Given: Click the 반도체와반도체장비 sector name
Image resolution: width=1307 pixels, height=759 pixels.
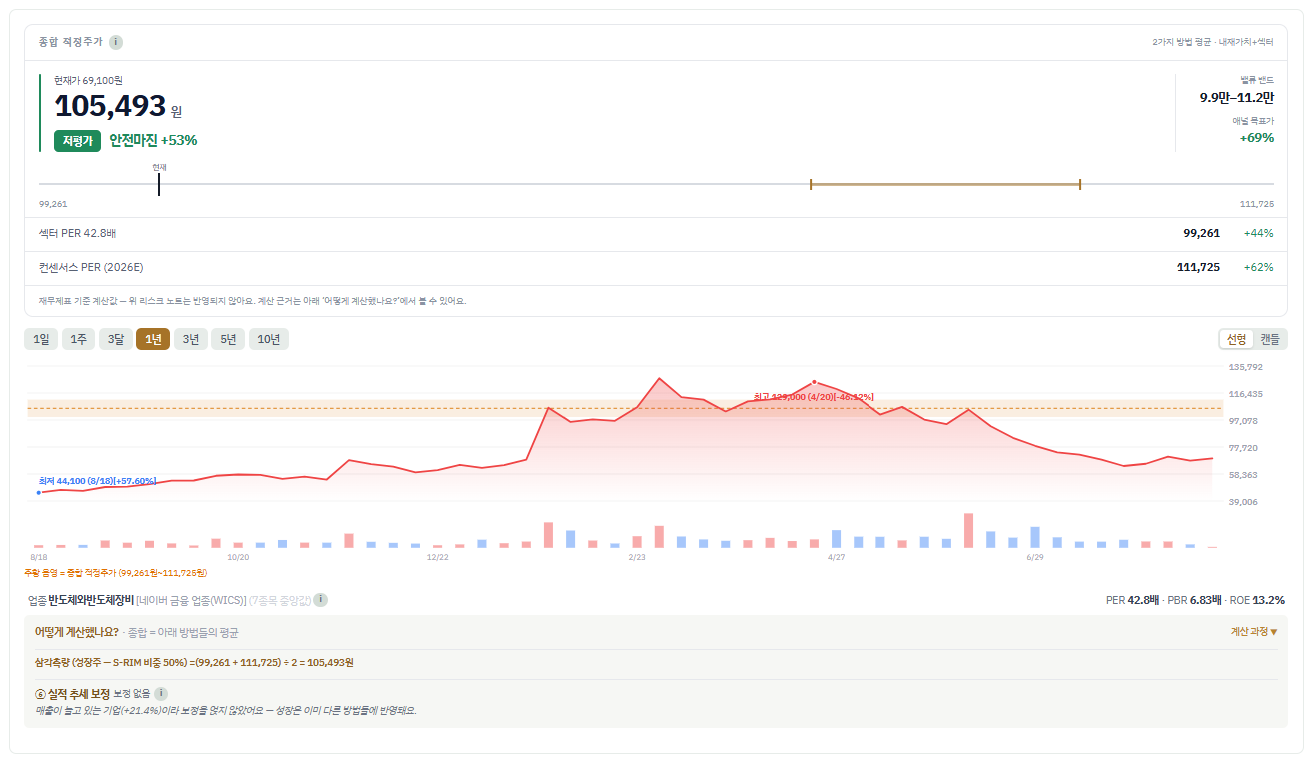Looking at the screenshot, I should pyautogui.click(x=90, y=600).
